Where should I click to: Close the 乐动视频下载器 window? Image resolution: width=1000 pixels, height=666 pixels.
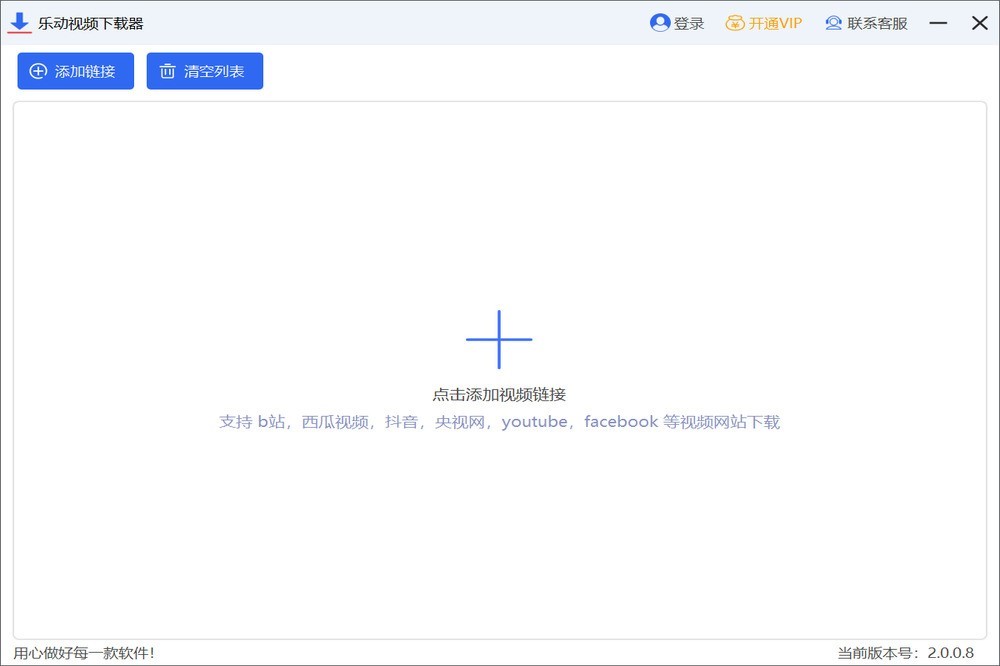pyautogui.click(x=979, y=23)
